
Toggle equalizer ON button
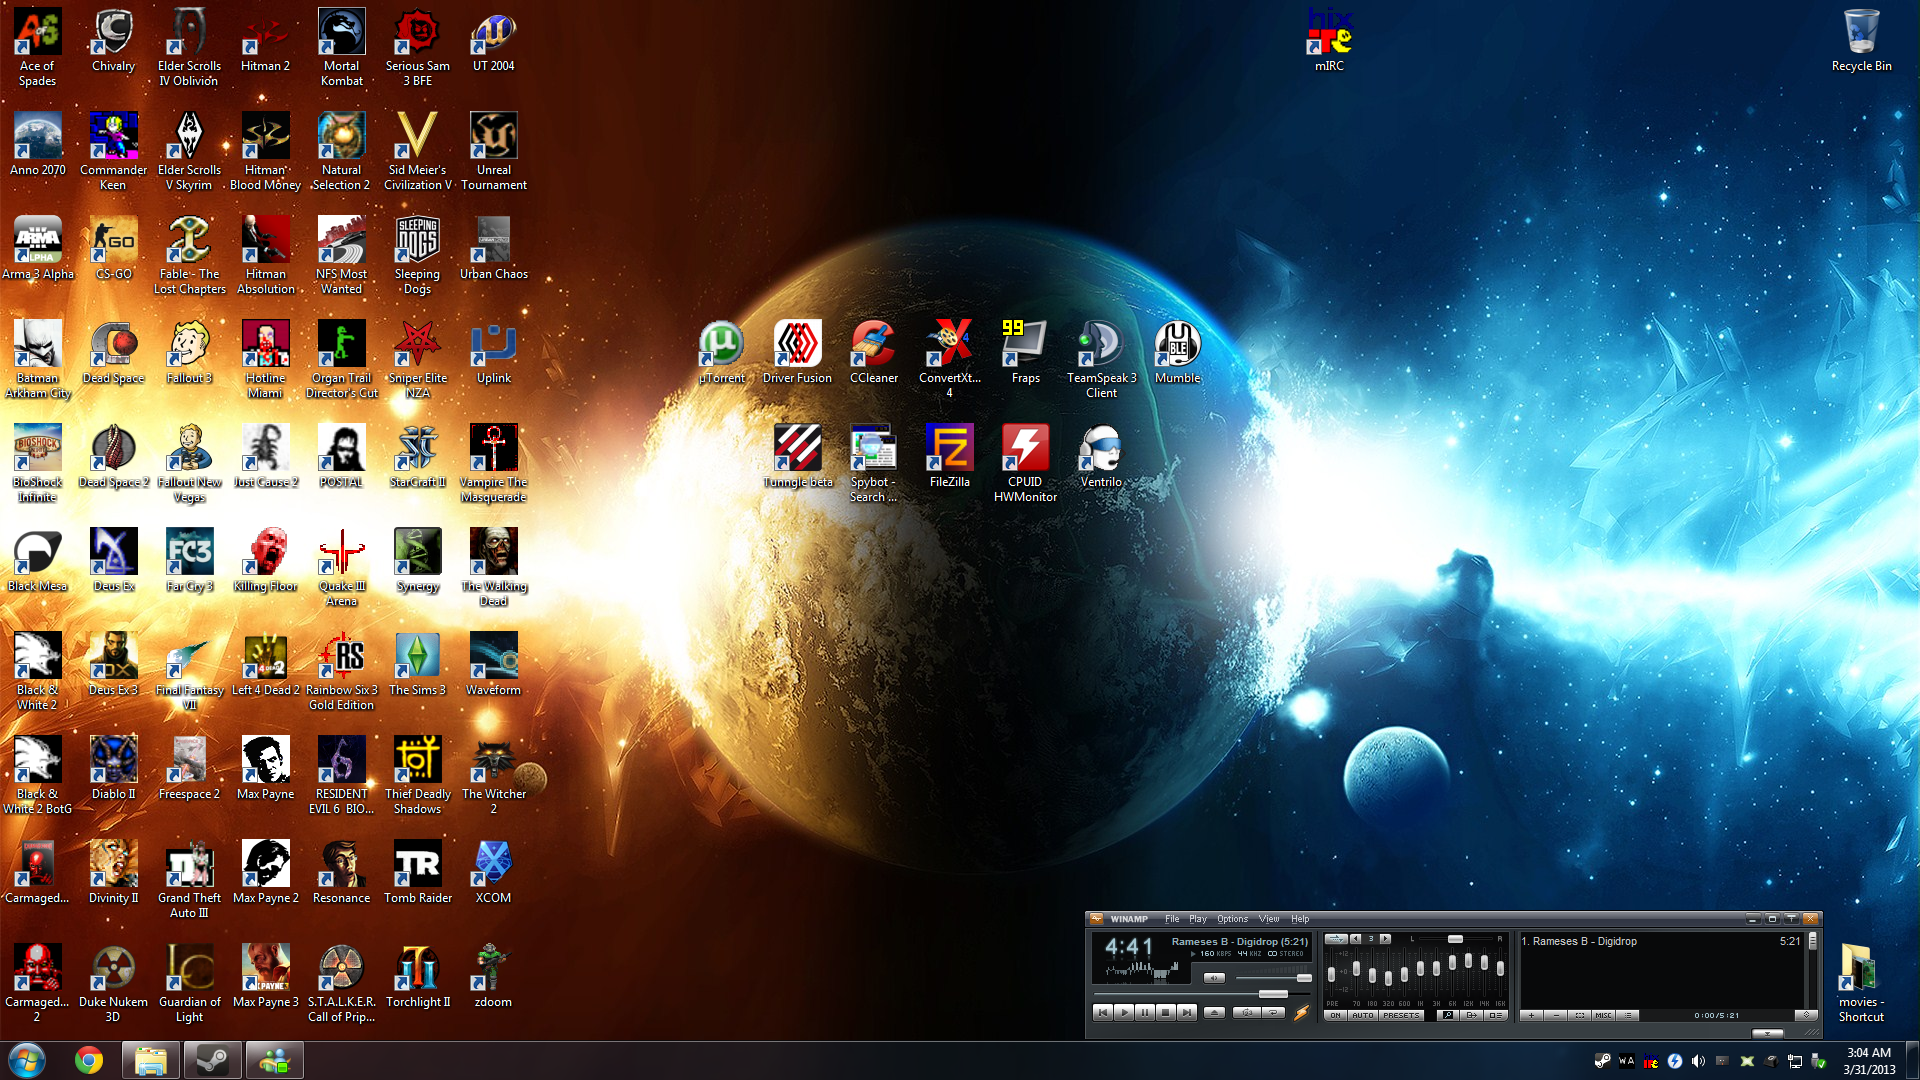(x=1335, y=1015)
